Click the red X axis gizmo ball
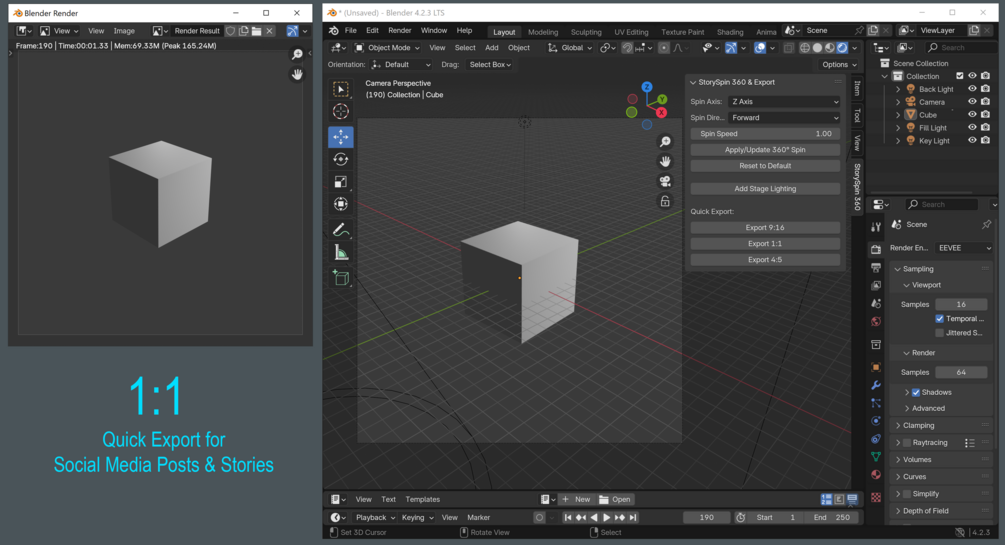Viewport: 1005px width, 545px height. [661, 112]
